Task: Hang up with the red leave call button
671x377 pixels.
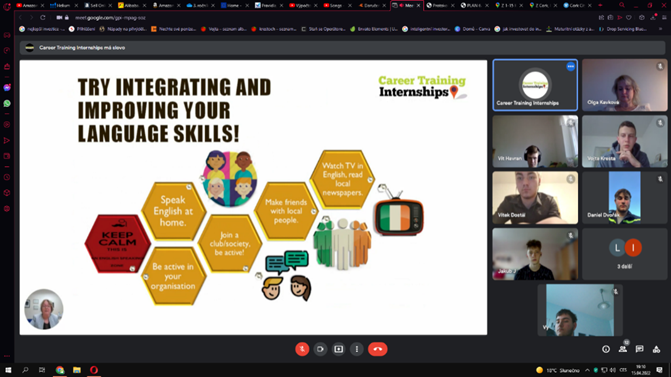Action: [x=377, y=349]
